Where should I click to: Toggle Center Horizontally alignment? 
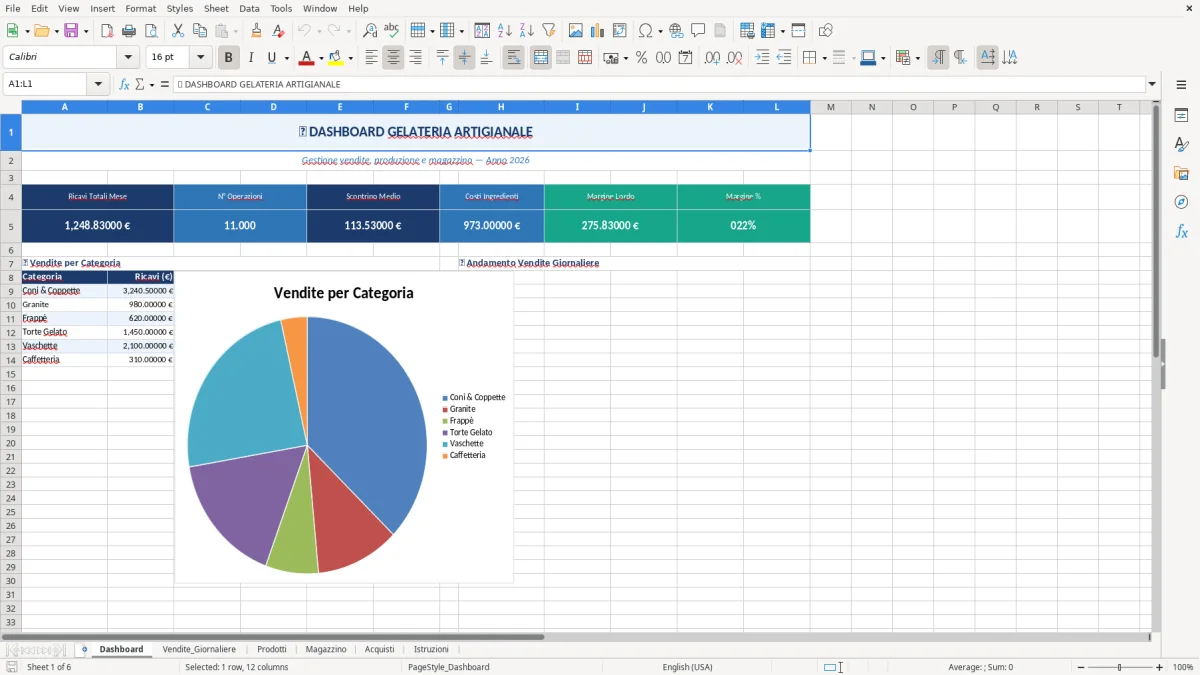pos(393,58)
